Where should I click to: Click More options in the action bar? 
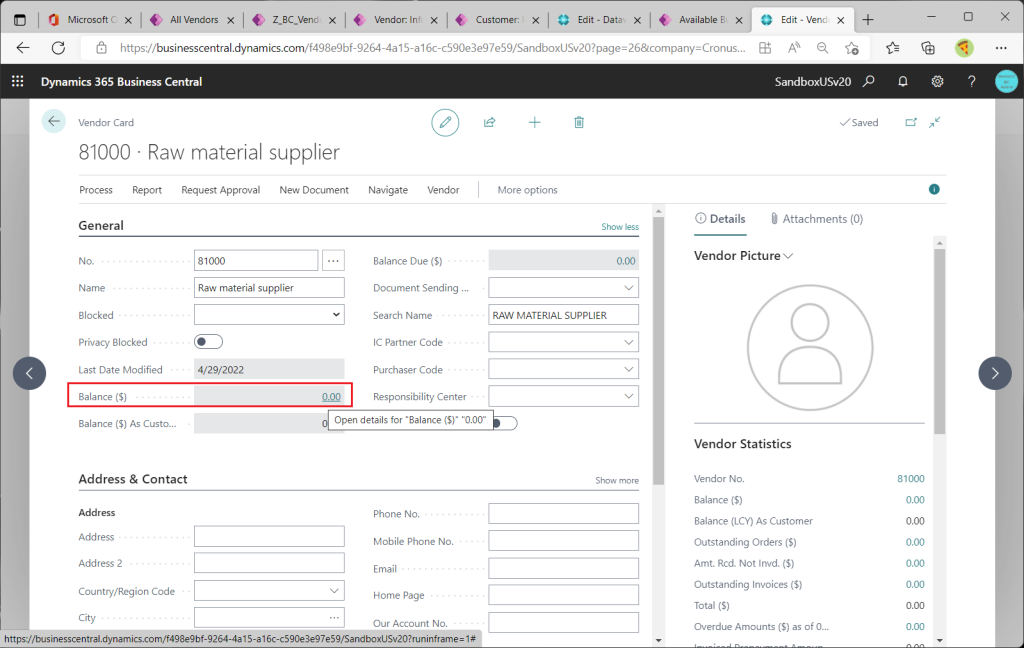(528, 190)
